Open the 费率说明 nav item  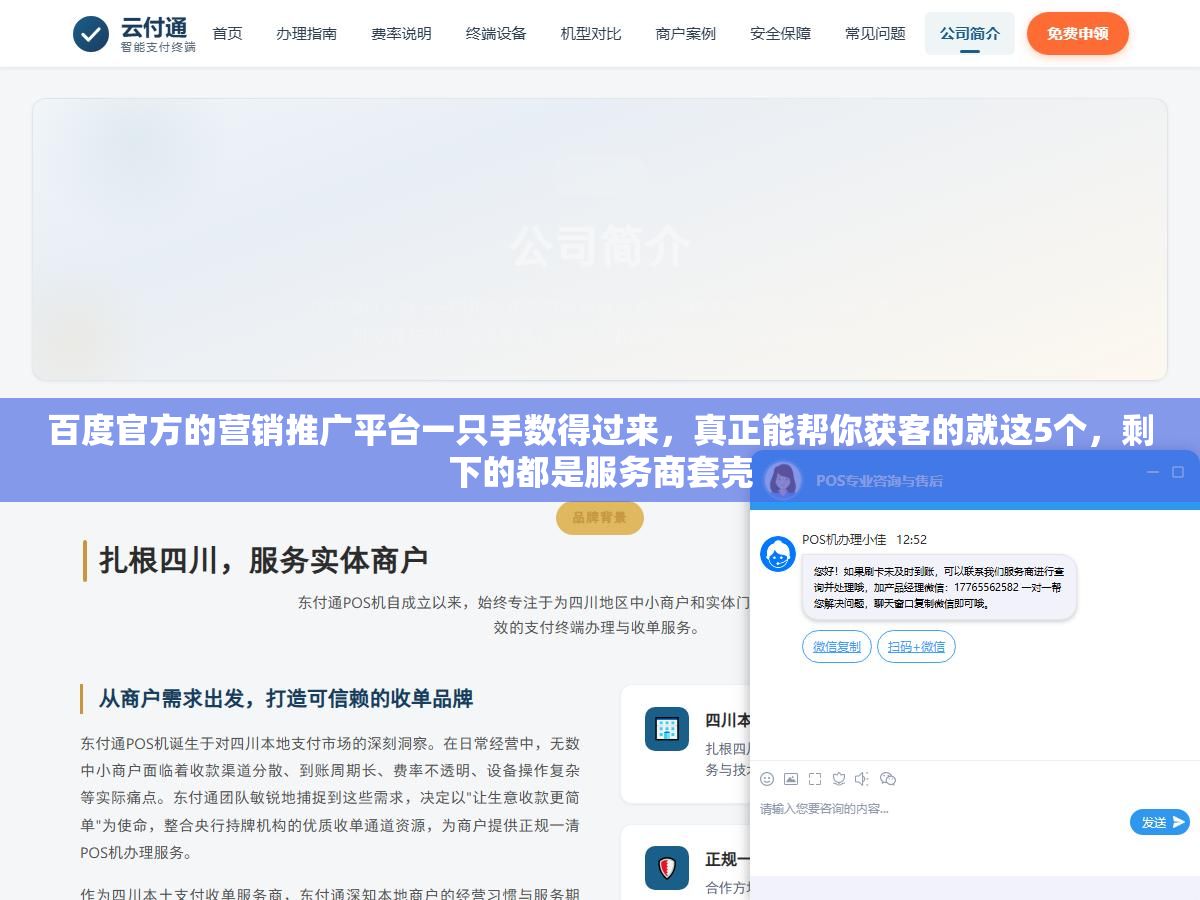(401, 34)
